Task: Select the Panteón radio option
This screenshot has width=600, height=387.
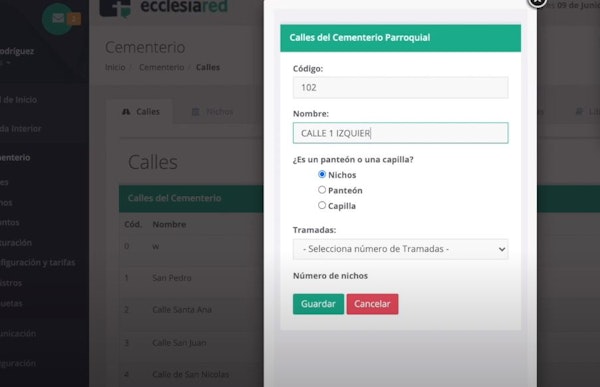Action: coord(322,190)
